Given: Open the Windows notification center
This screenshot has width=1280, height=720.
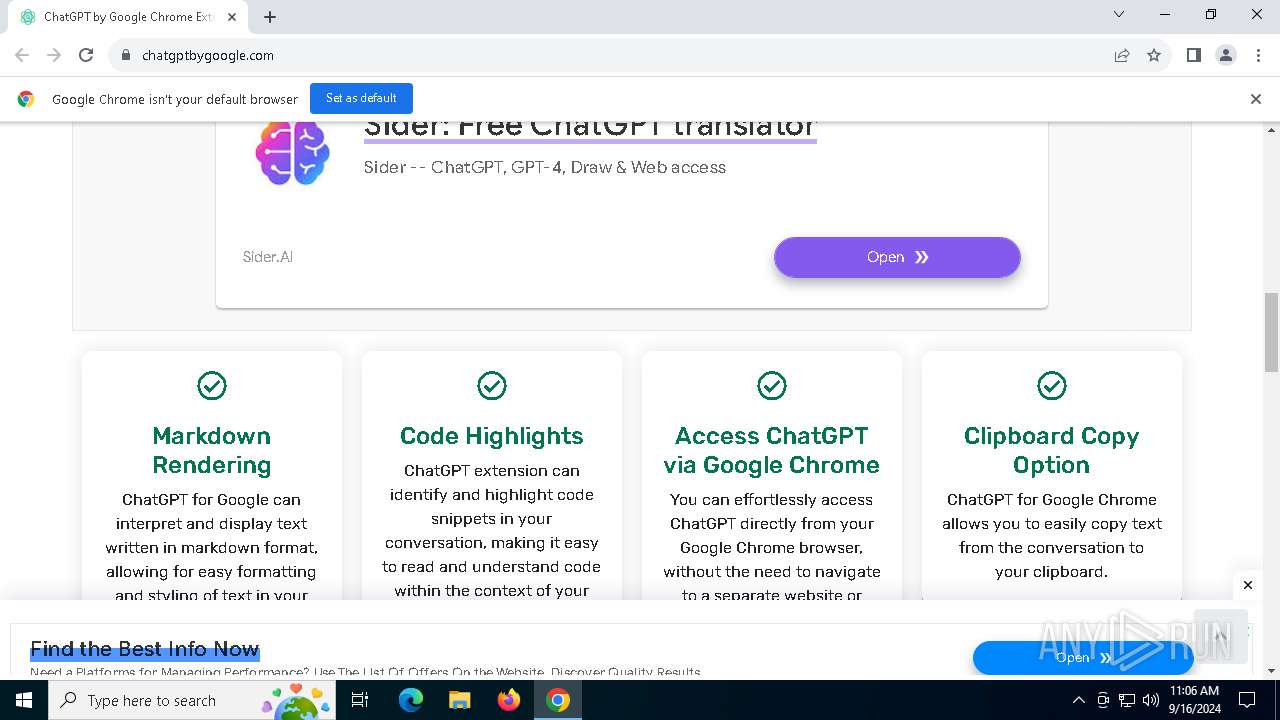Looking at the screenshot, I should pyautogui.click(x=1247, y=700).
